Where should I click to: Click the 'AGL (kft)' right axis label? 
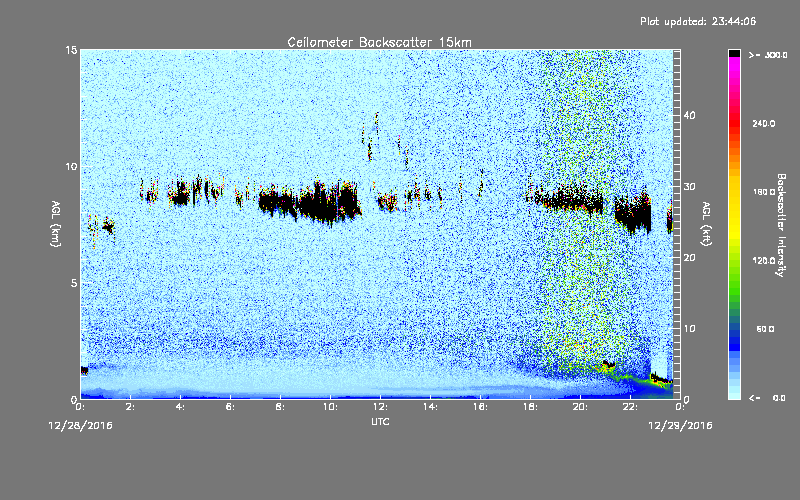[x=706, y=223]
